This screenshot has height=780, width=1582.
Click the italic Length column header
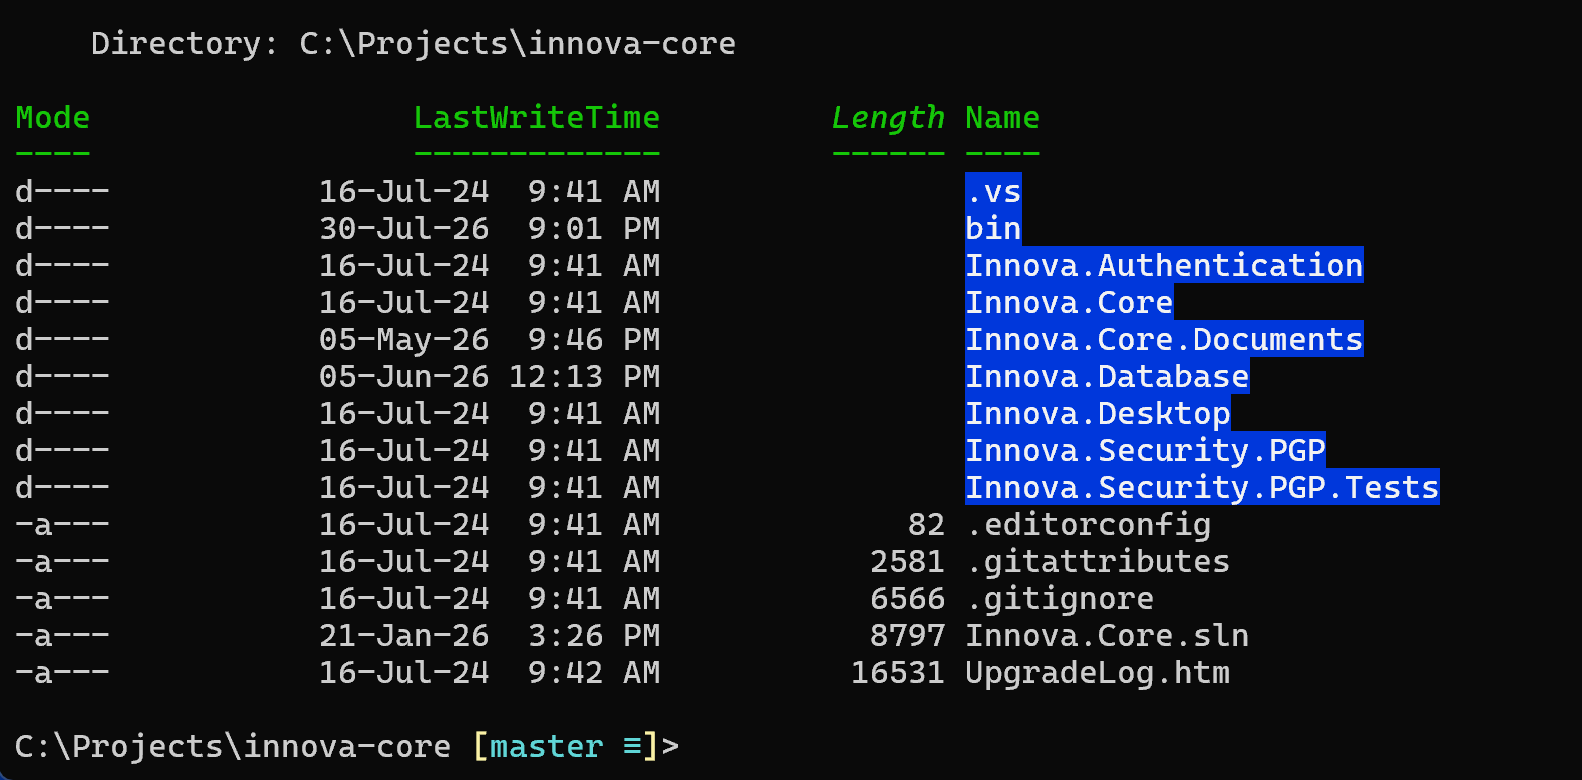point(888,117)
